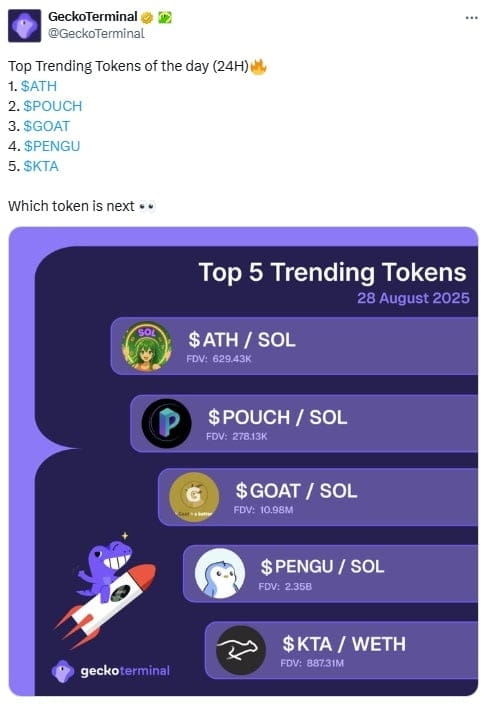Viewport: 495px width, 713px height.
Task: Open the GeckoTerminal profile avatar
Action: tap(25, 25)
